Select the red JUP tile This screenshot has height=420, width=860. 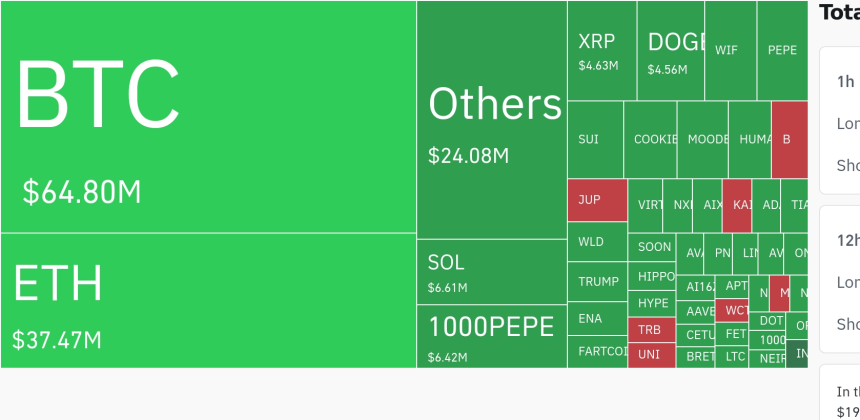tap(597, 200)
